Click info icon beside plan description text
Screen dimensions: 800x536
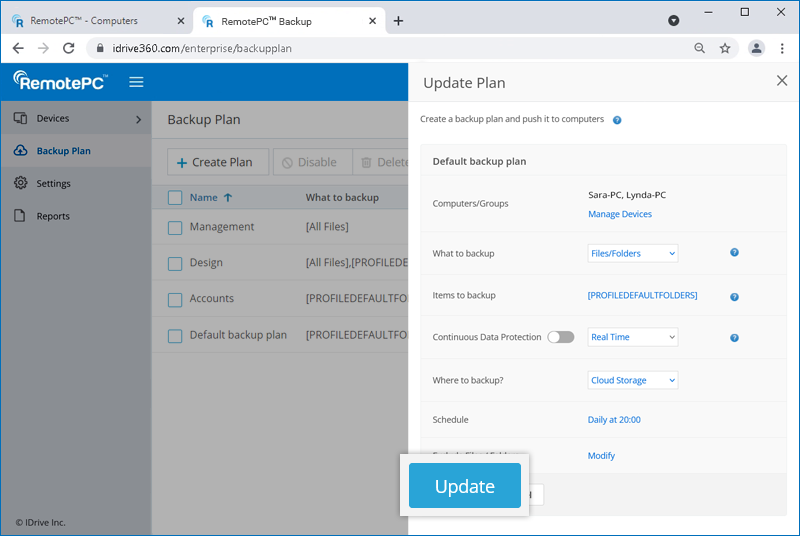(x=617, y=120)
